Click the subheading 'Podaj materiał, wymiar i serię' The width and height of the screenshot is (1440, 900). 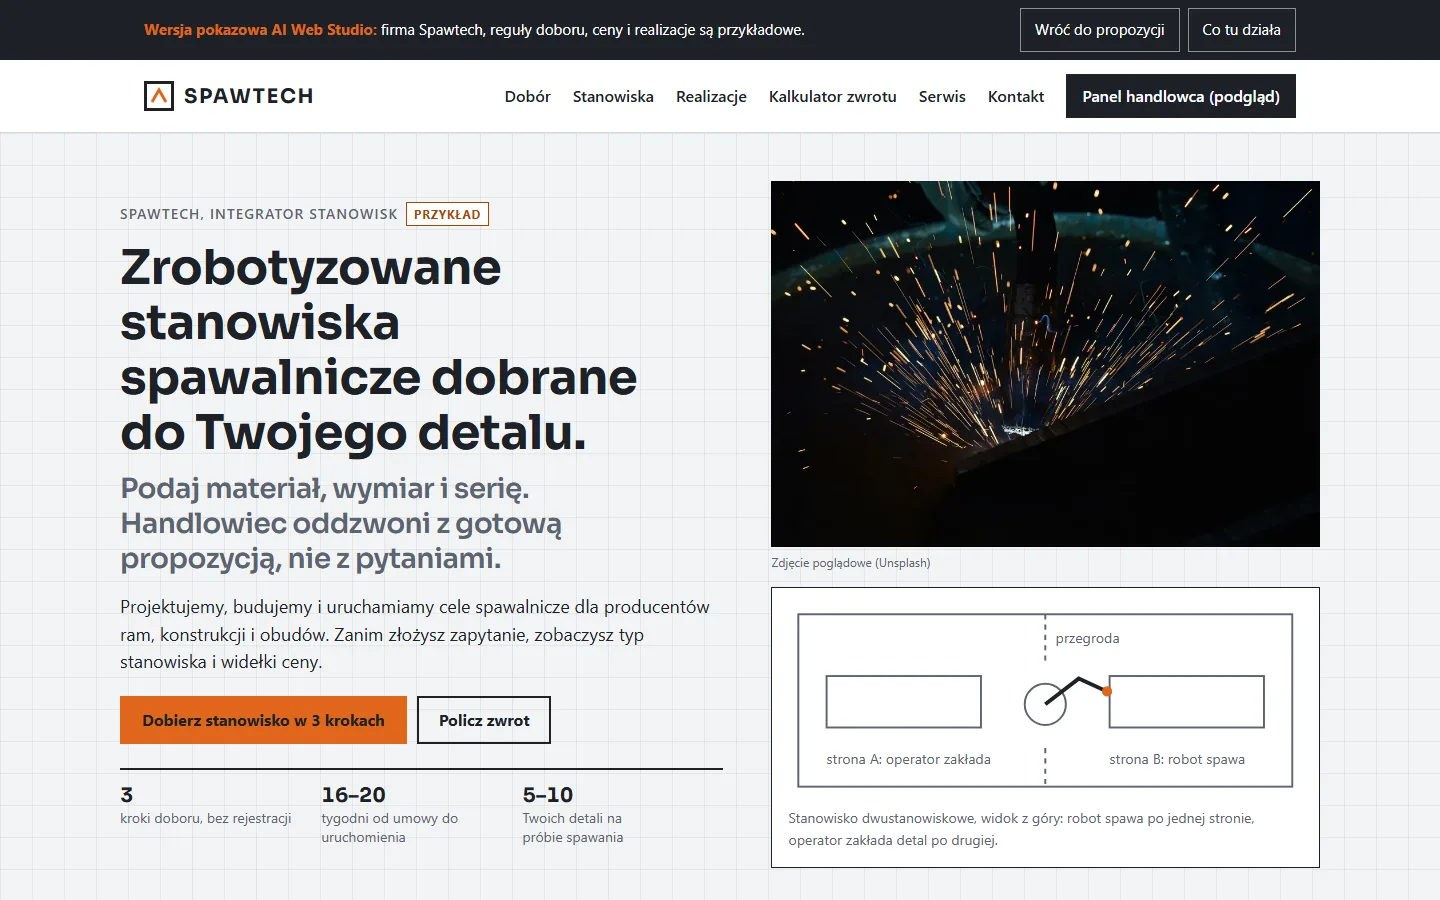coord(341,523)
